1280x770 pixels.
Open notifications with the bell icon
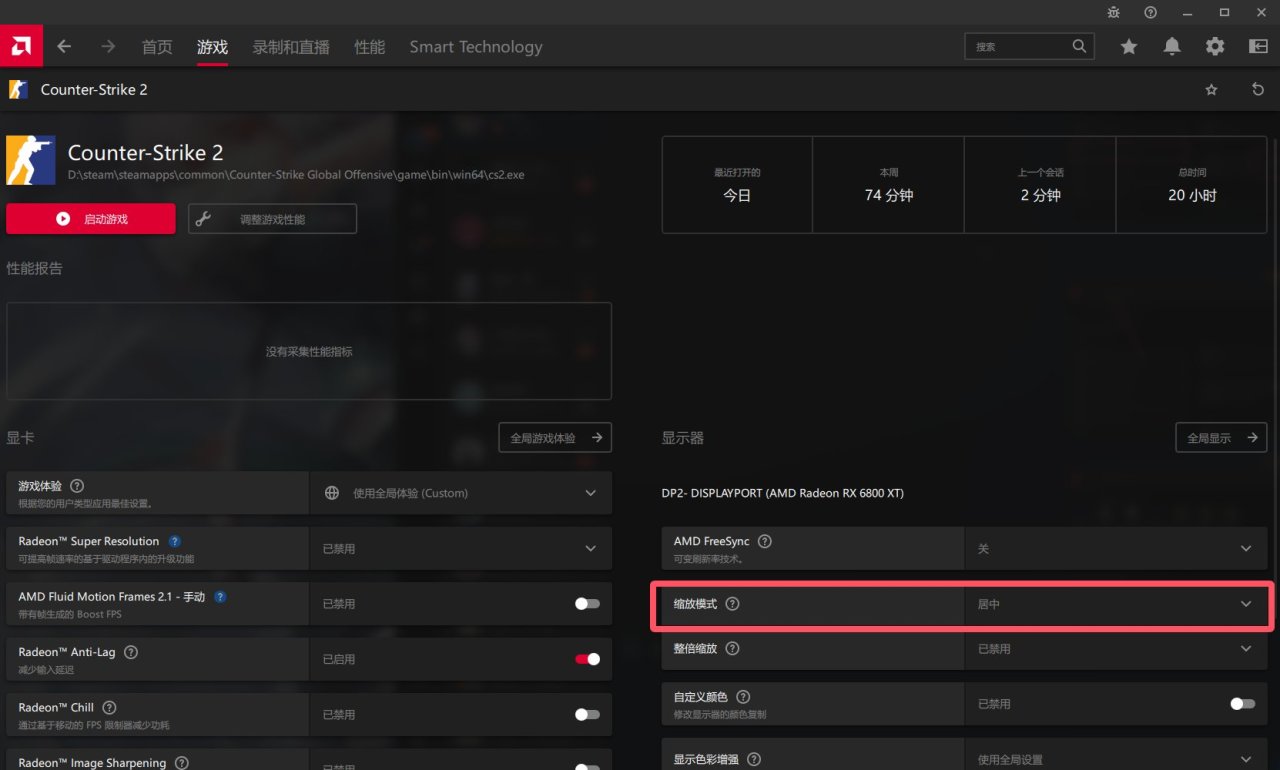[1172, 46]
